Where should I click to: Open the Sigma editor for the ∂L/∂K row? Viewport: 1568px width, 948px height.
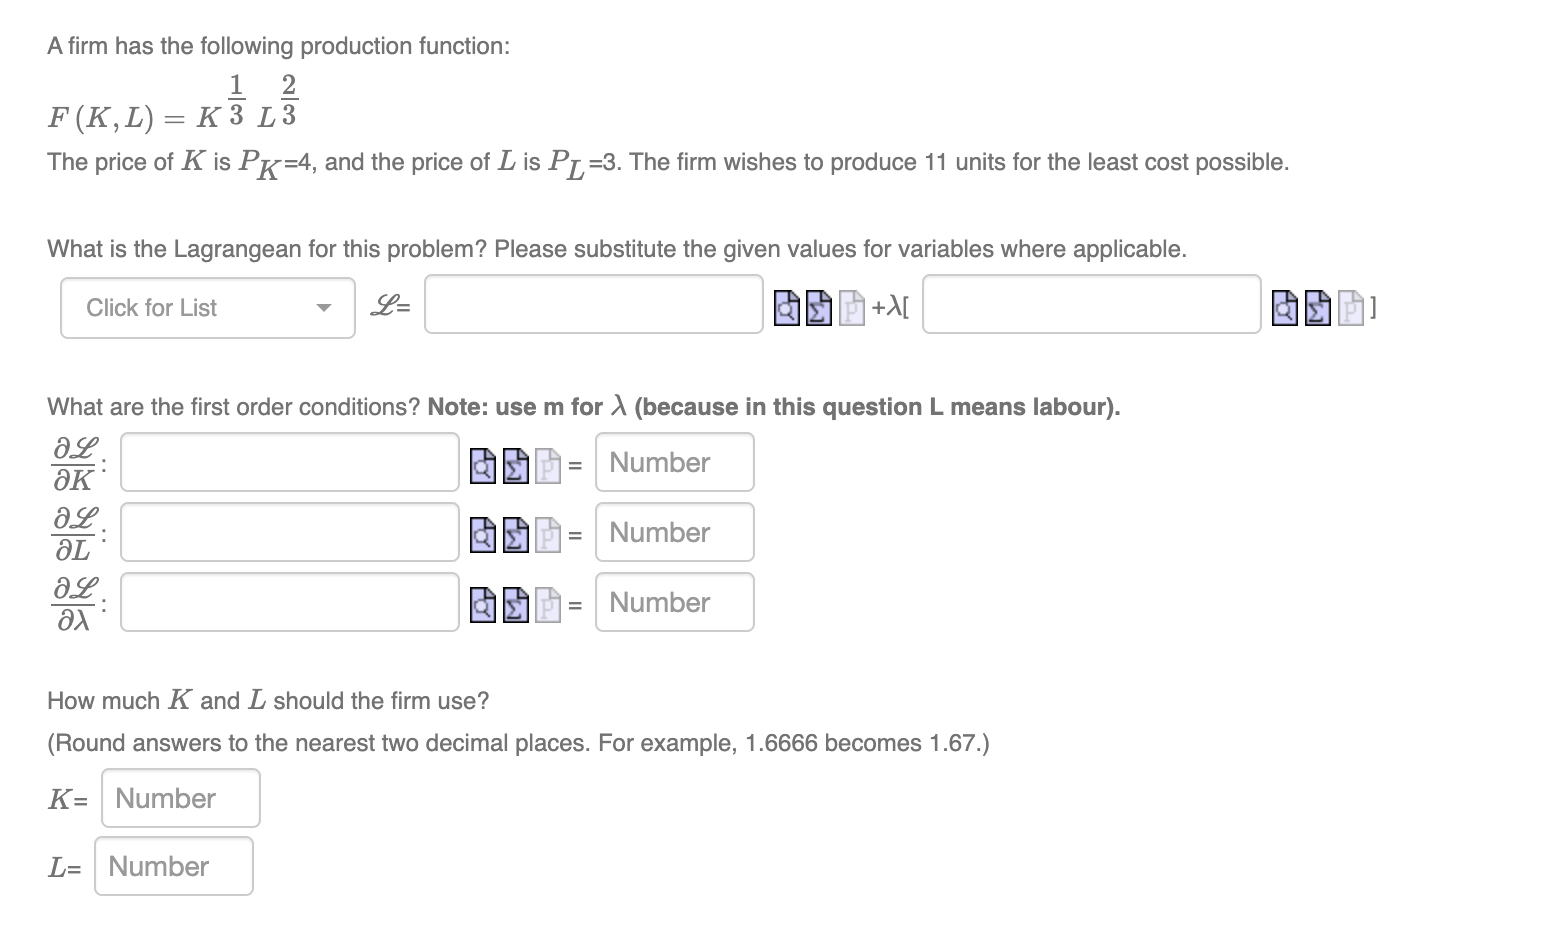(515, 463)
